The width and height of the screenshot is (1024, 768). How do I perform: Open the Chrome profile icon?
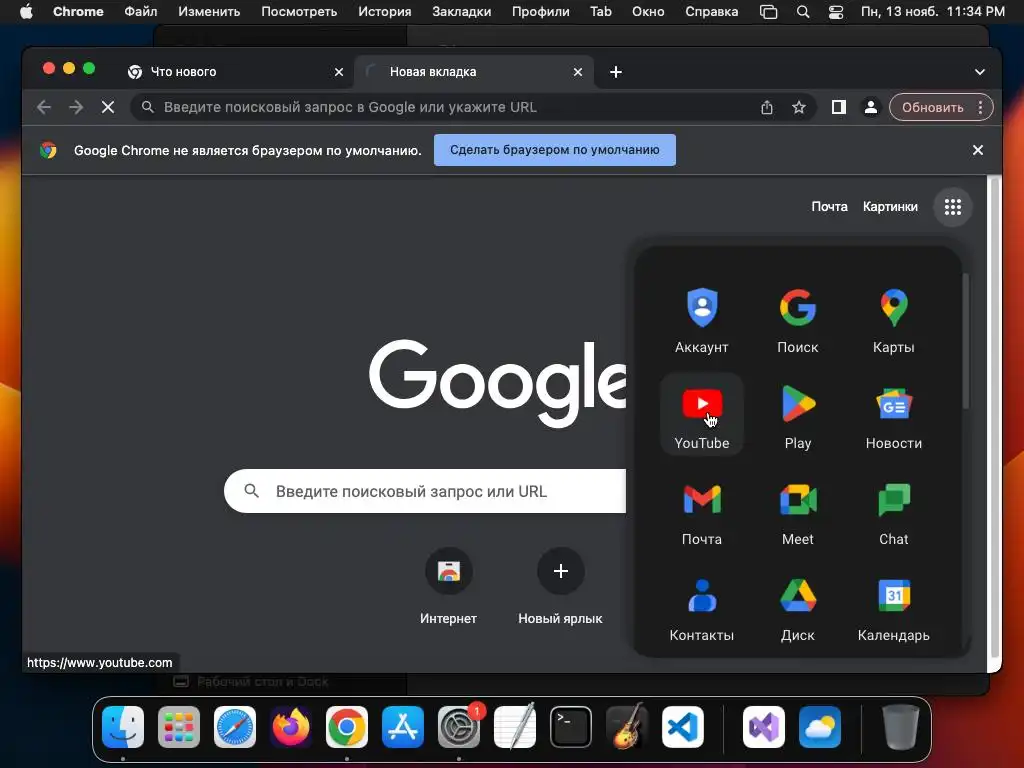pyautogui.click(x=871, y=107)
